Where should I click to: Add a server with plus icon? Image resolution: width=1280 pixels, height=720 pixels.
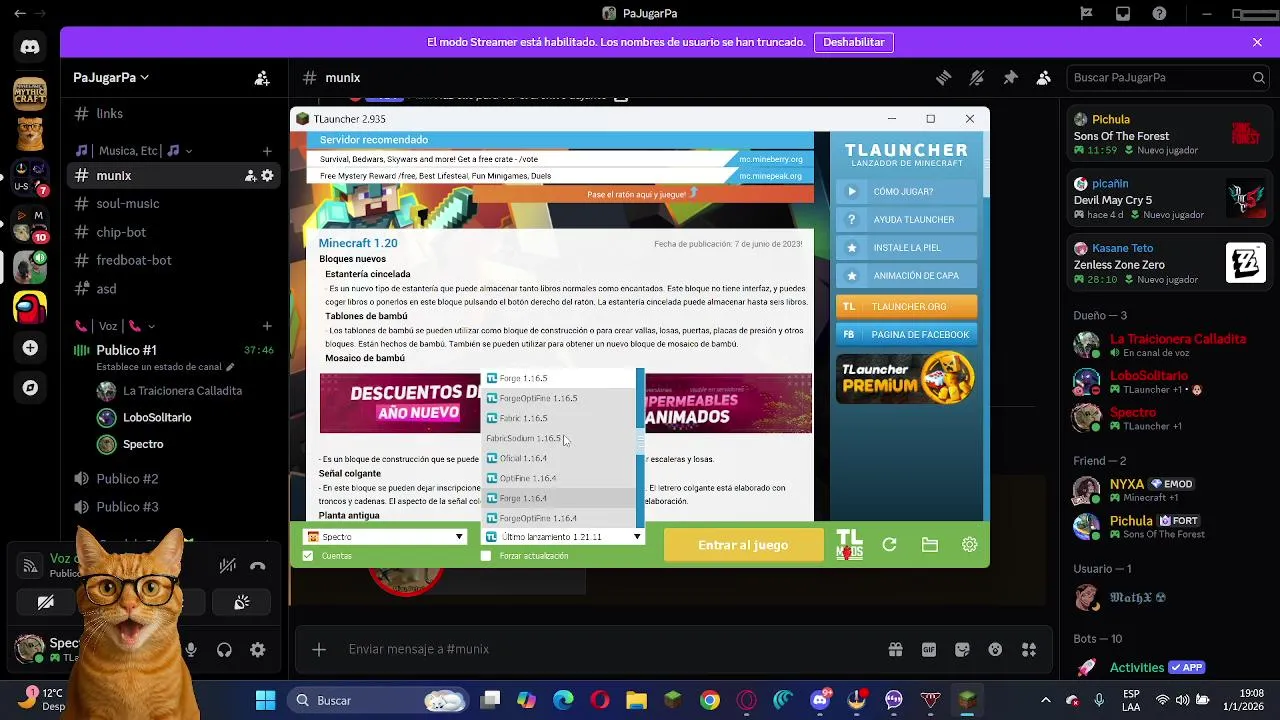coord(30,348)
